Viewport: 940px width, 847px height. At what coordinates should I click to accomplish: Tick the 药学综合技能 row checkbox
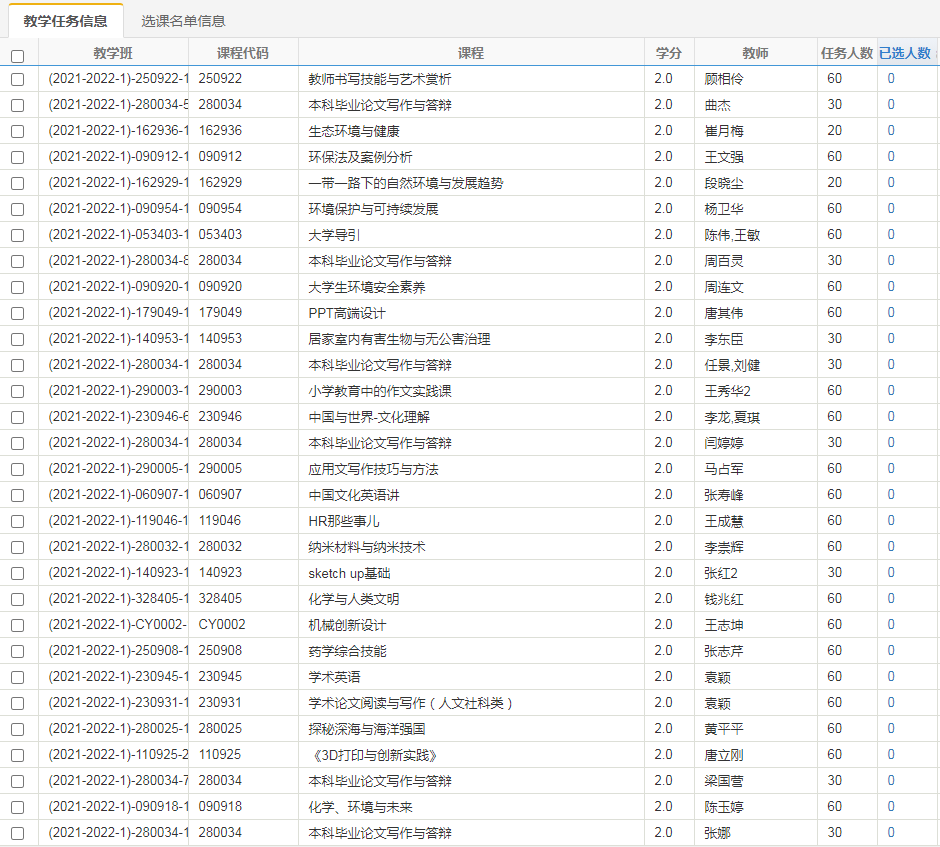tap(17, 651)
